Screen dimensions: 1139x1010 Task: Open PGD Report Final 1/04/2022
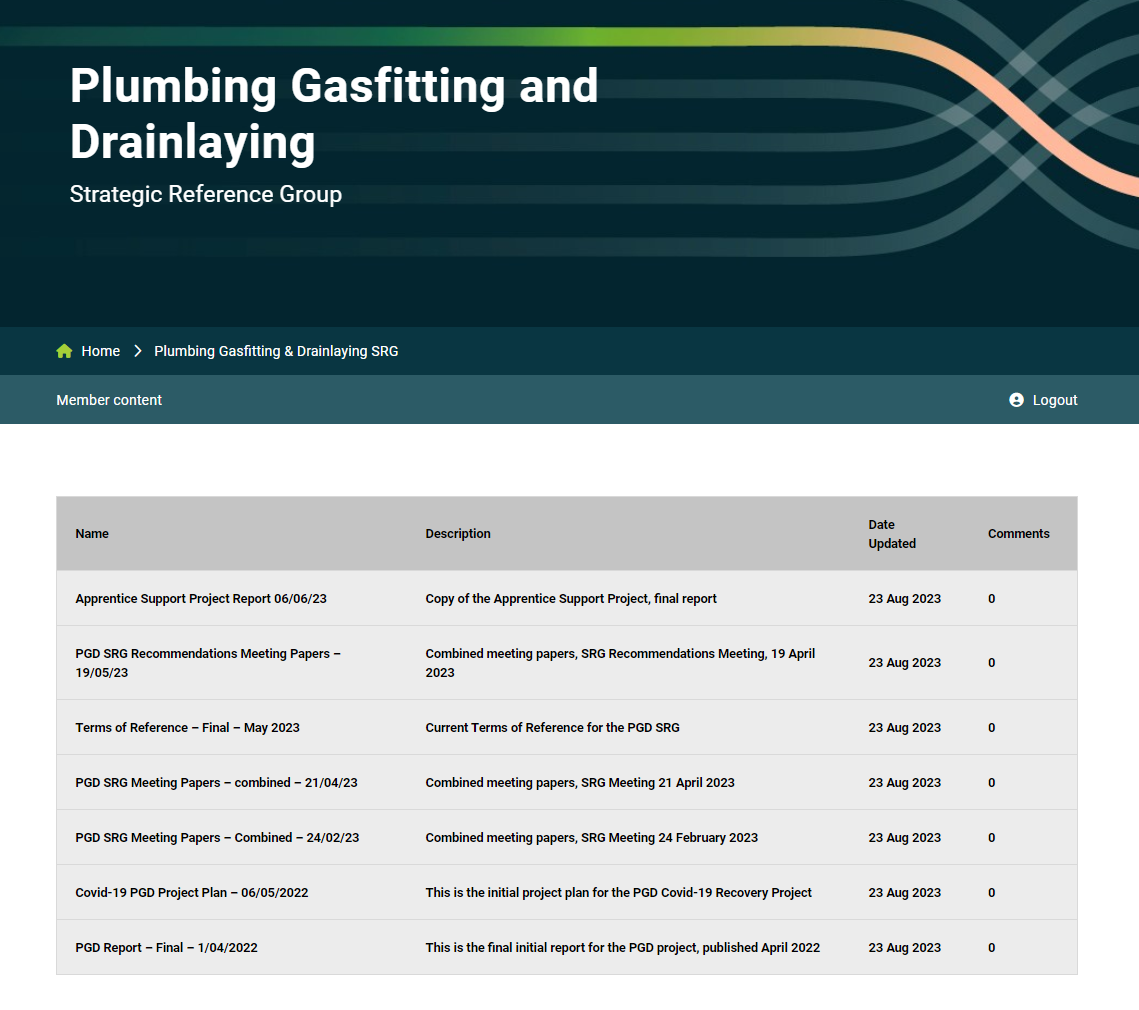(166, 948)
